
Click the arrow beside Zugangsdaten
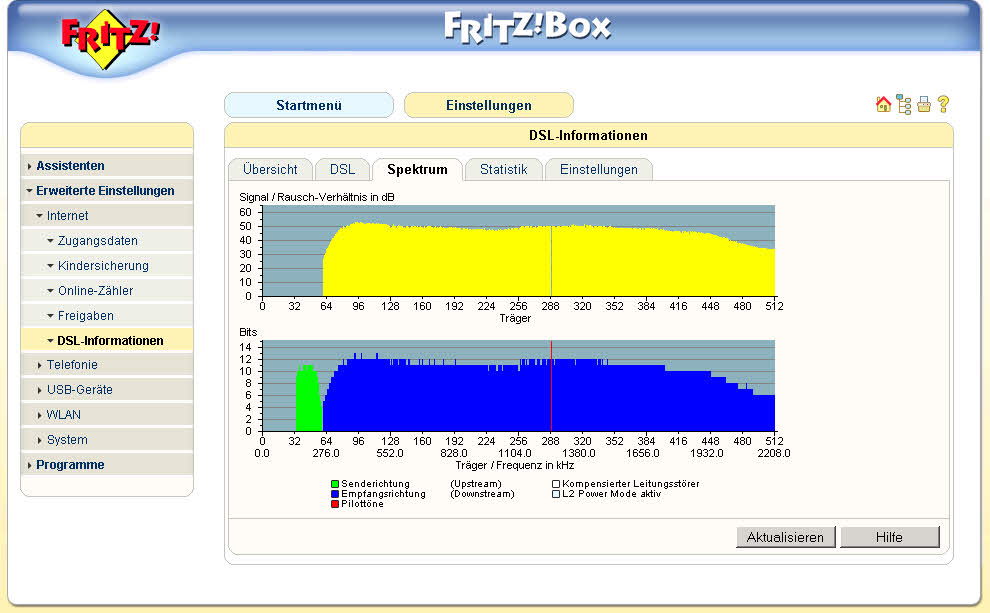click(x=51, y=241)
